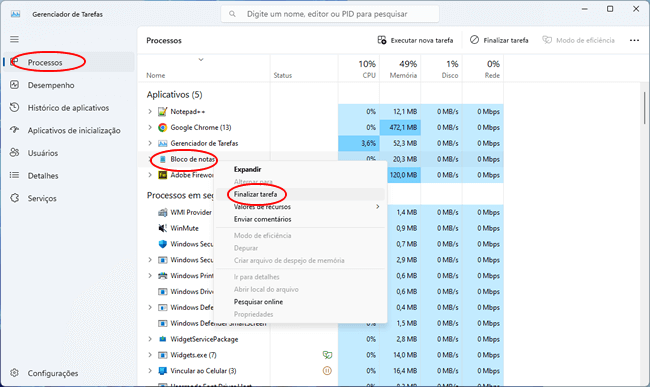The image size is (650, 387).
Task: Expand the Notepad++ process group
Action: point(150,112)
